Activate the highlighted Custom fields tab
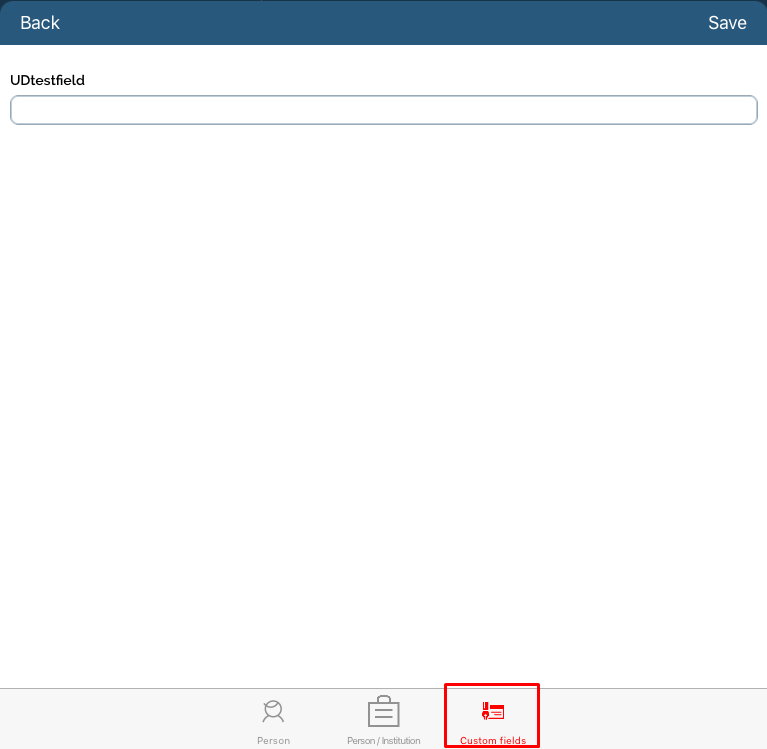Image resolution: width=767 pixels, height=749 pixels. click(x=492, y=716)
